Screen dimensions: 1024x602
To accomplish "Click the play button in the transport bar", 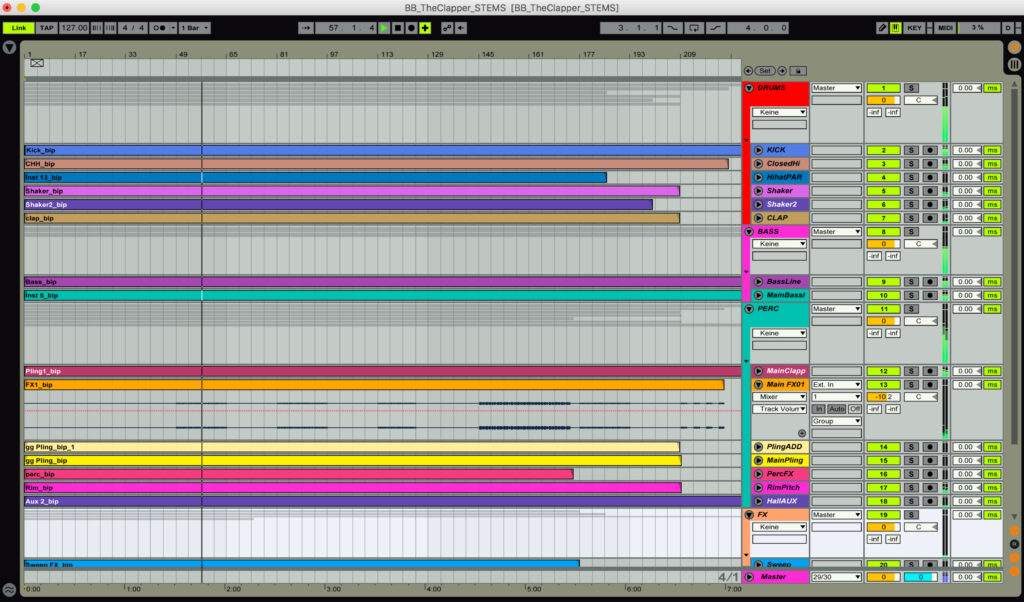I will pos(384,28).
